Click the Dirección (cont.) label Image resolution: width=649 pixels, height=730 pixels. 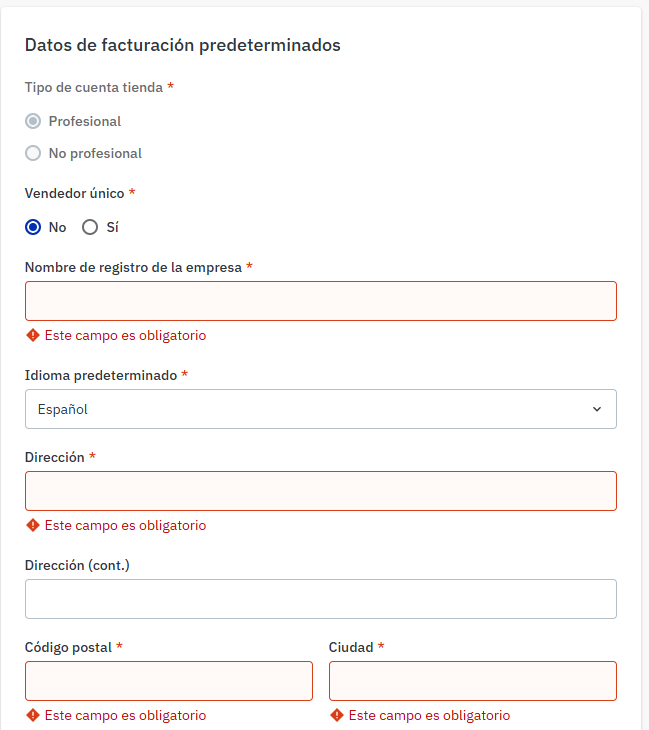77,565
